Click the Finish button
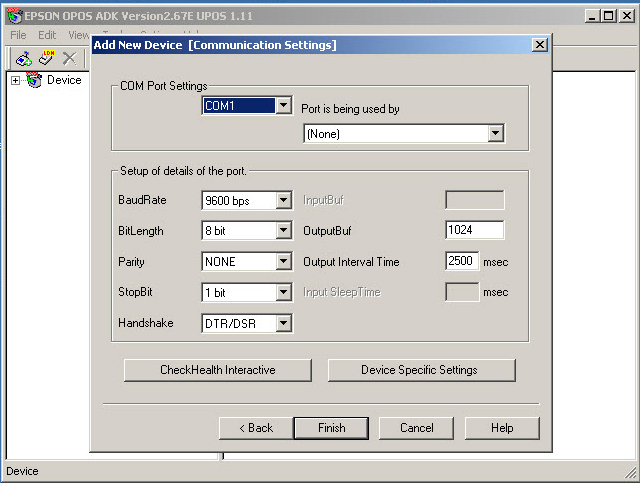 [x=331, y=428]
